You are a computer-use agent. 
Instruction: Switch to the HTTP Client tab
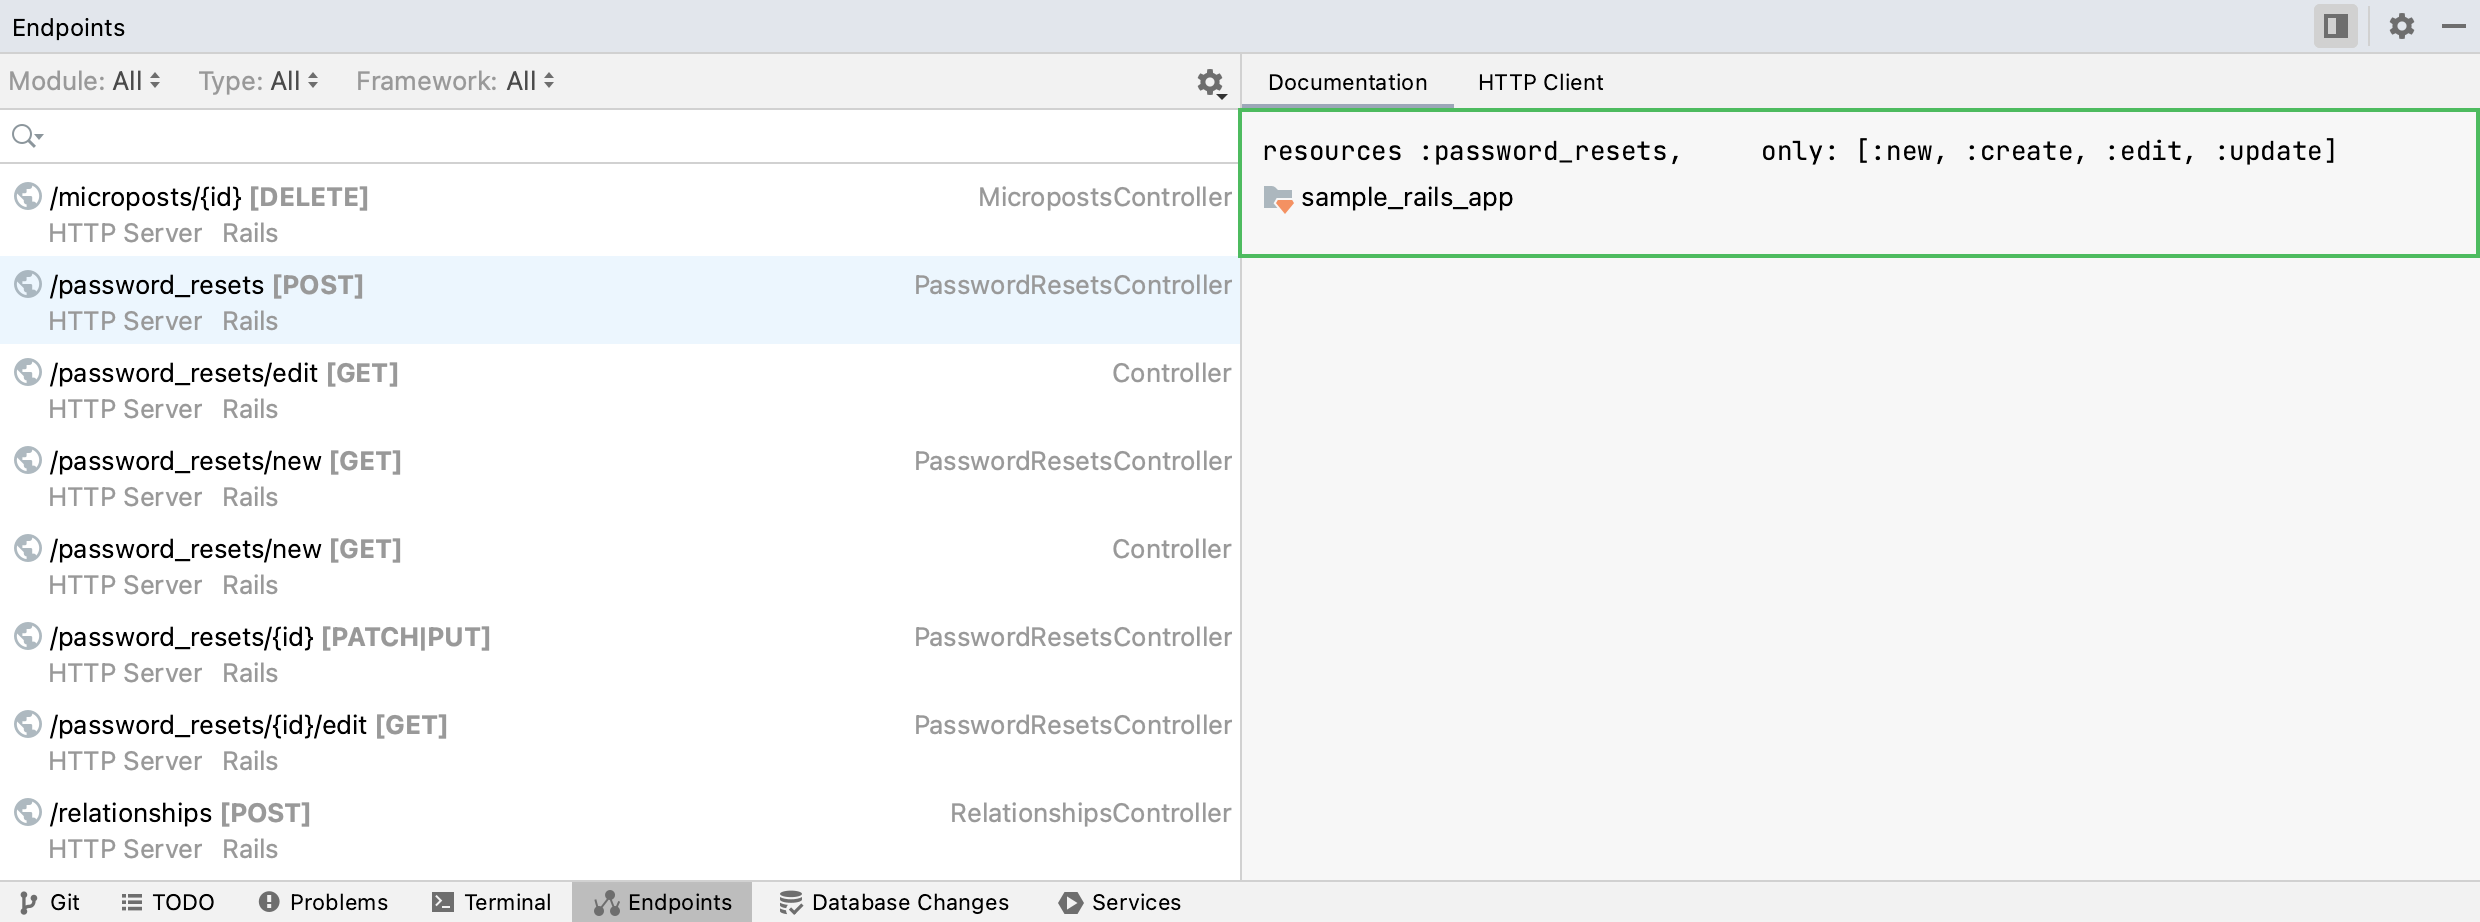pyautogui.click(x=1541, y=82)
